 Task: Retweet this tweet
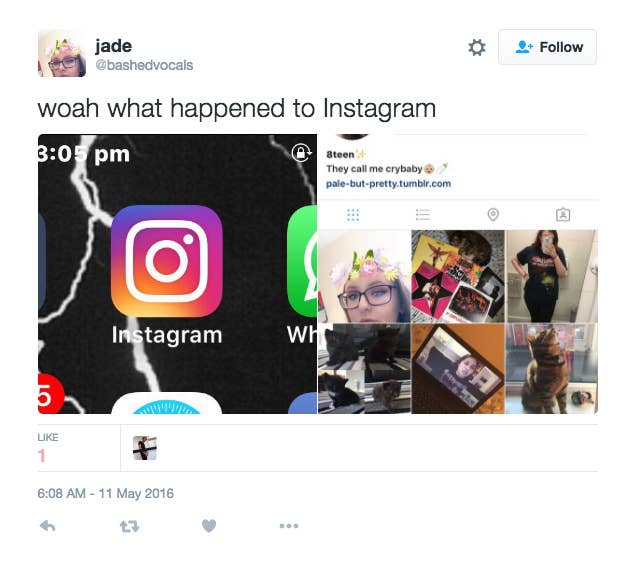[x=130, y=526]
